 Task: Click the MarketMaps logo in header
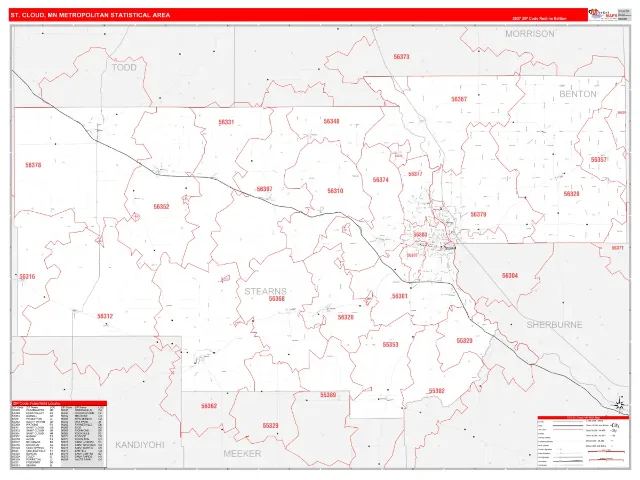point(603,15)
